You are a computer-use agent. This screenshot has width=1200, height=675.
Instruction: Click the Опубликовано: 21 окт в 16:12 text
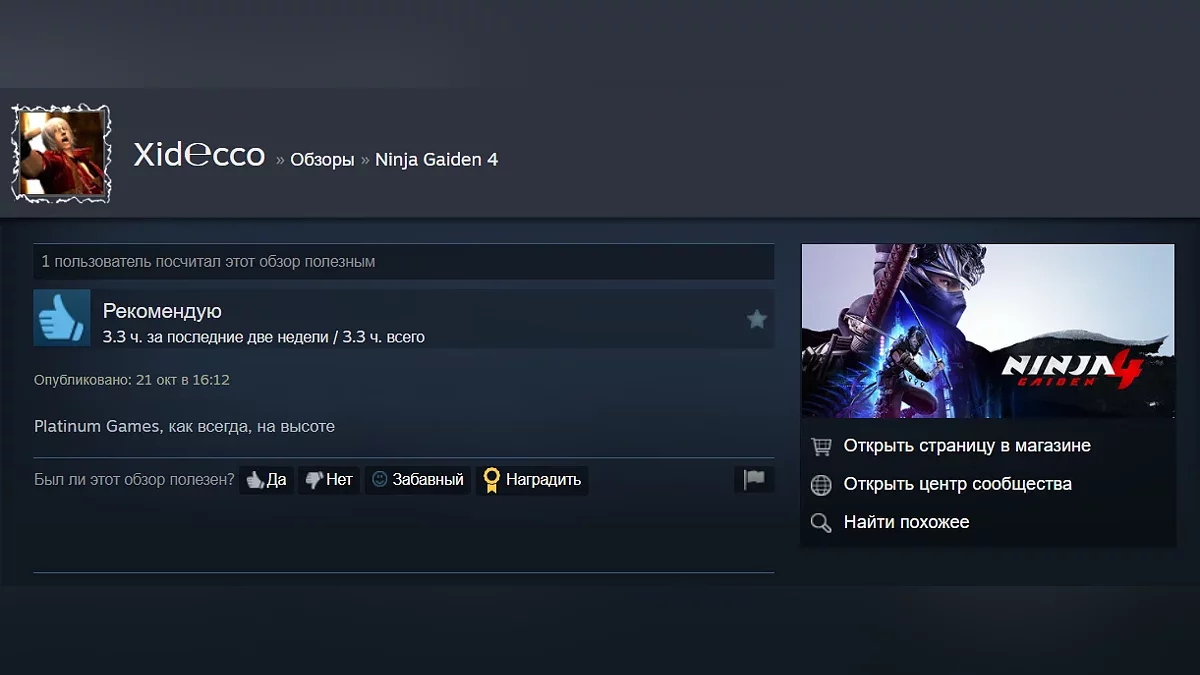point(132,380)
